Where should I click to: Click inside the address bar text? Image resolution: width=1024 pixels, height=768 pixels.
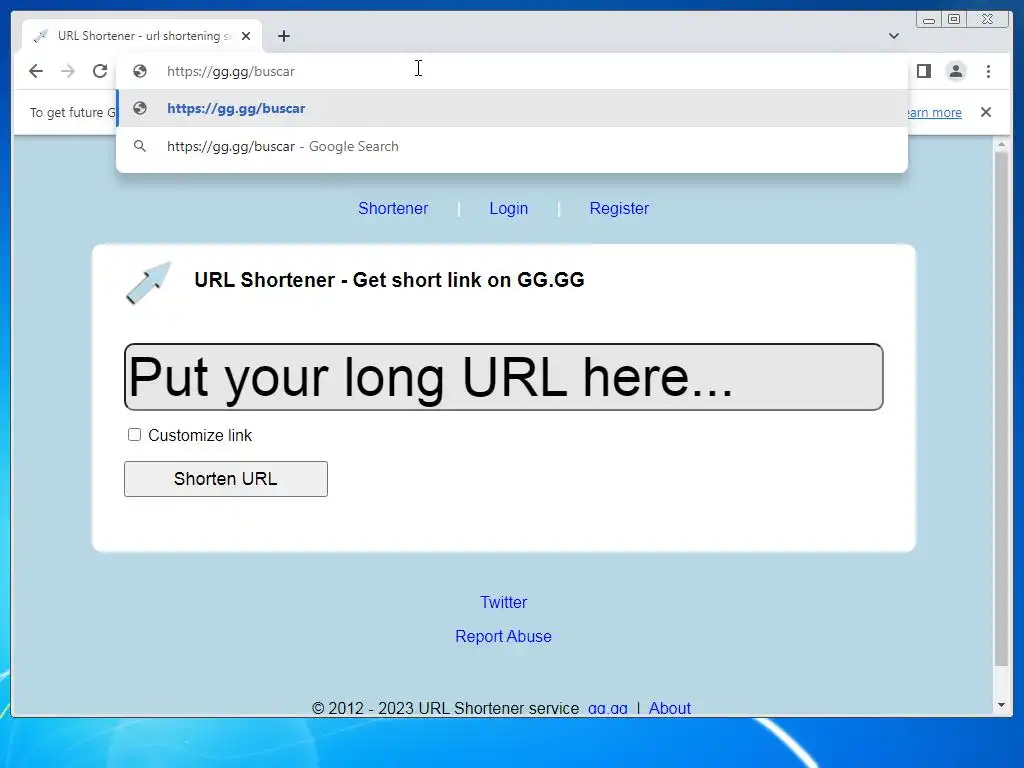[231, 71]
